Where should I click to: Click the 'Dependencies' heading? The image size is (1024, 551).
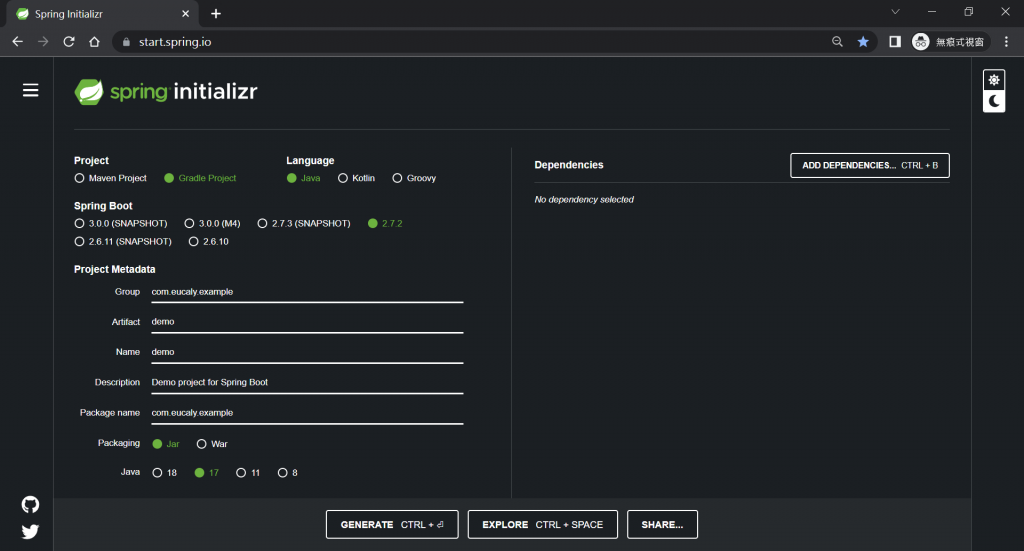[x=569, y=165]
